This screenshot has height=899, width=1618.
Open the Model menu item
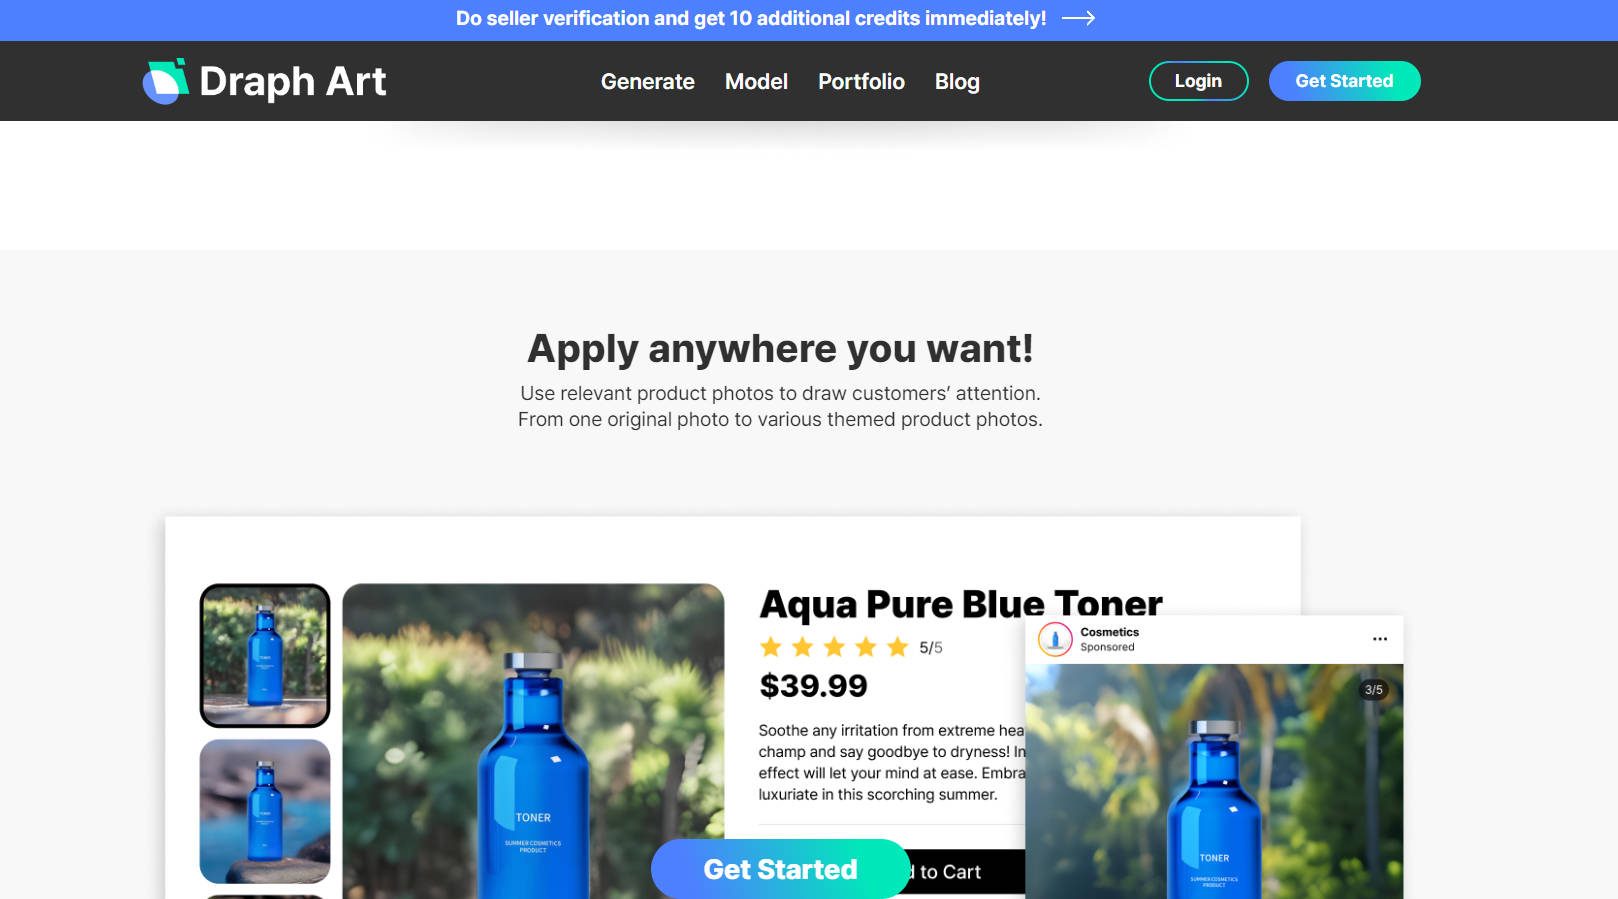[756, 82]
